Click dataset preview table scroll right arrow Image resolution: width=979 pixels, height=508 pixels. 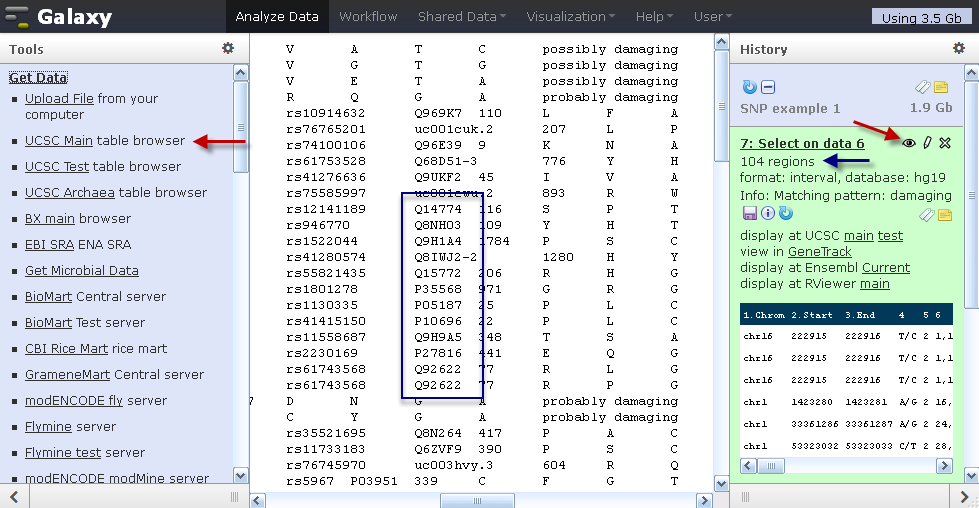click(945, 466)
